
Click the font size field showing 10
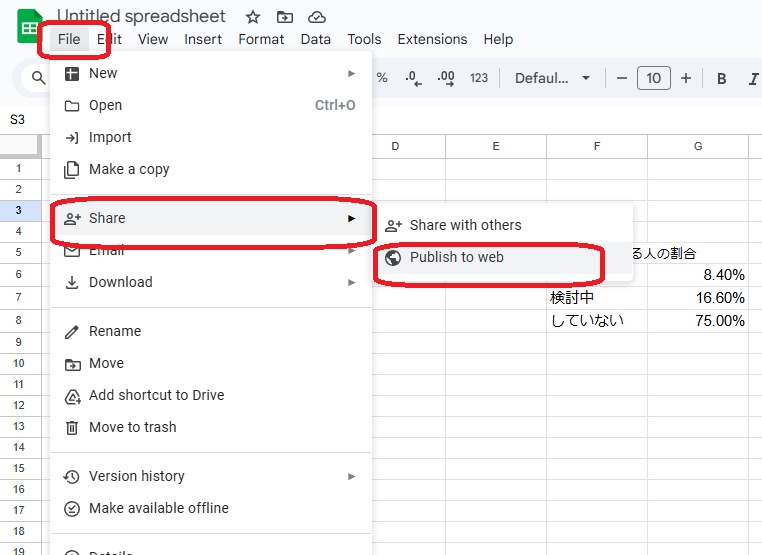pyautogui.click(x=654, y=78)
